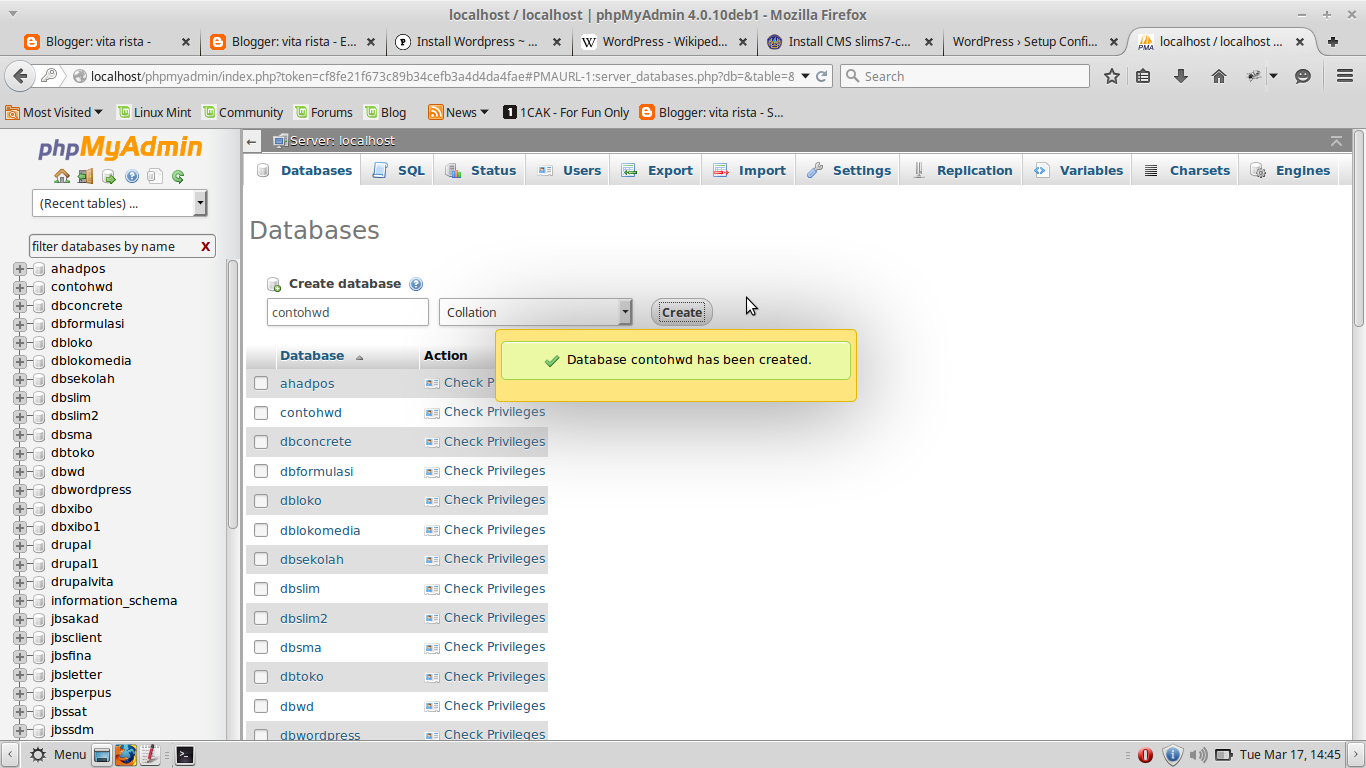Click the Create button
Screen dimensions: 1366x768
coord(681,312)
